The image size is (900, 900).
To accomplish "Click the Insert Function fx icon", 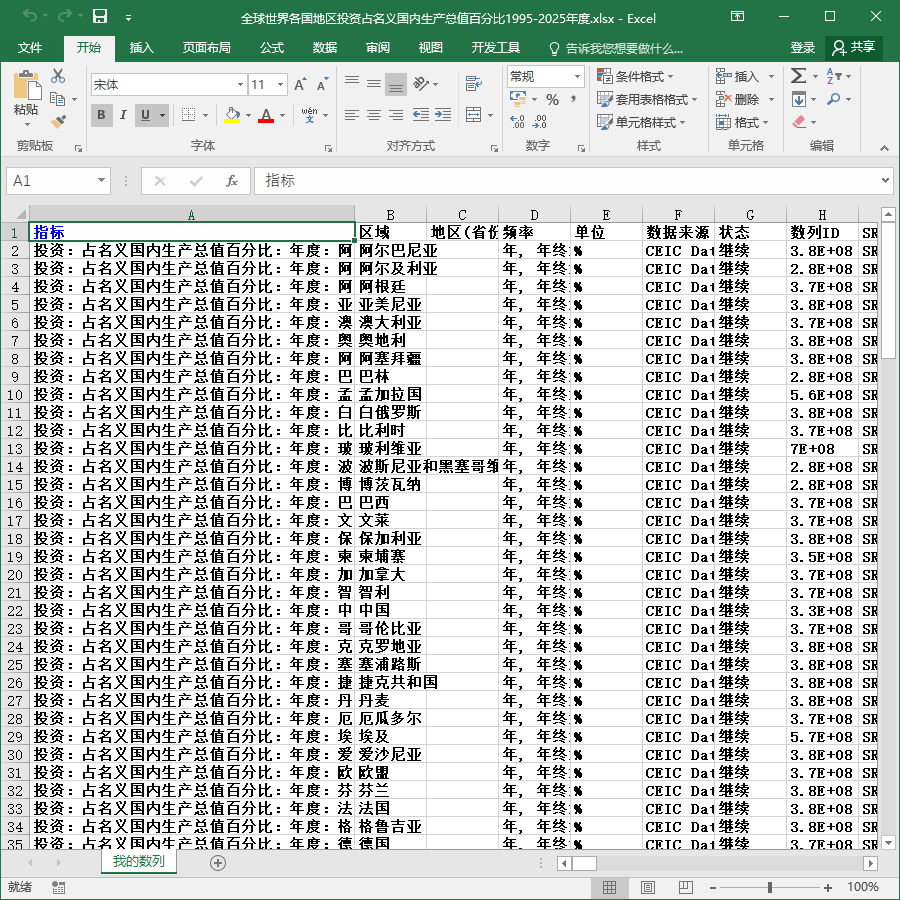I will pos(231,181).
